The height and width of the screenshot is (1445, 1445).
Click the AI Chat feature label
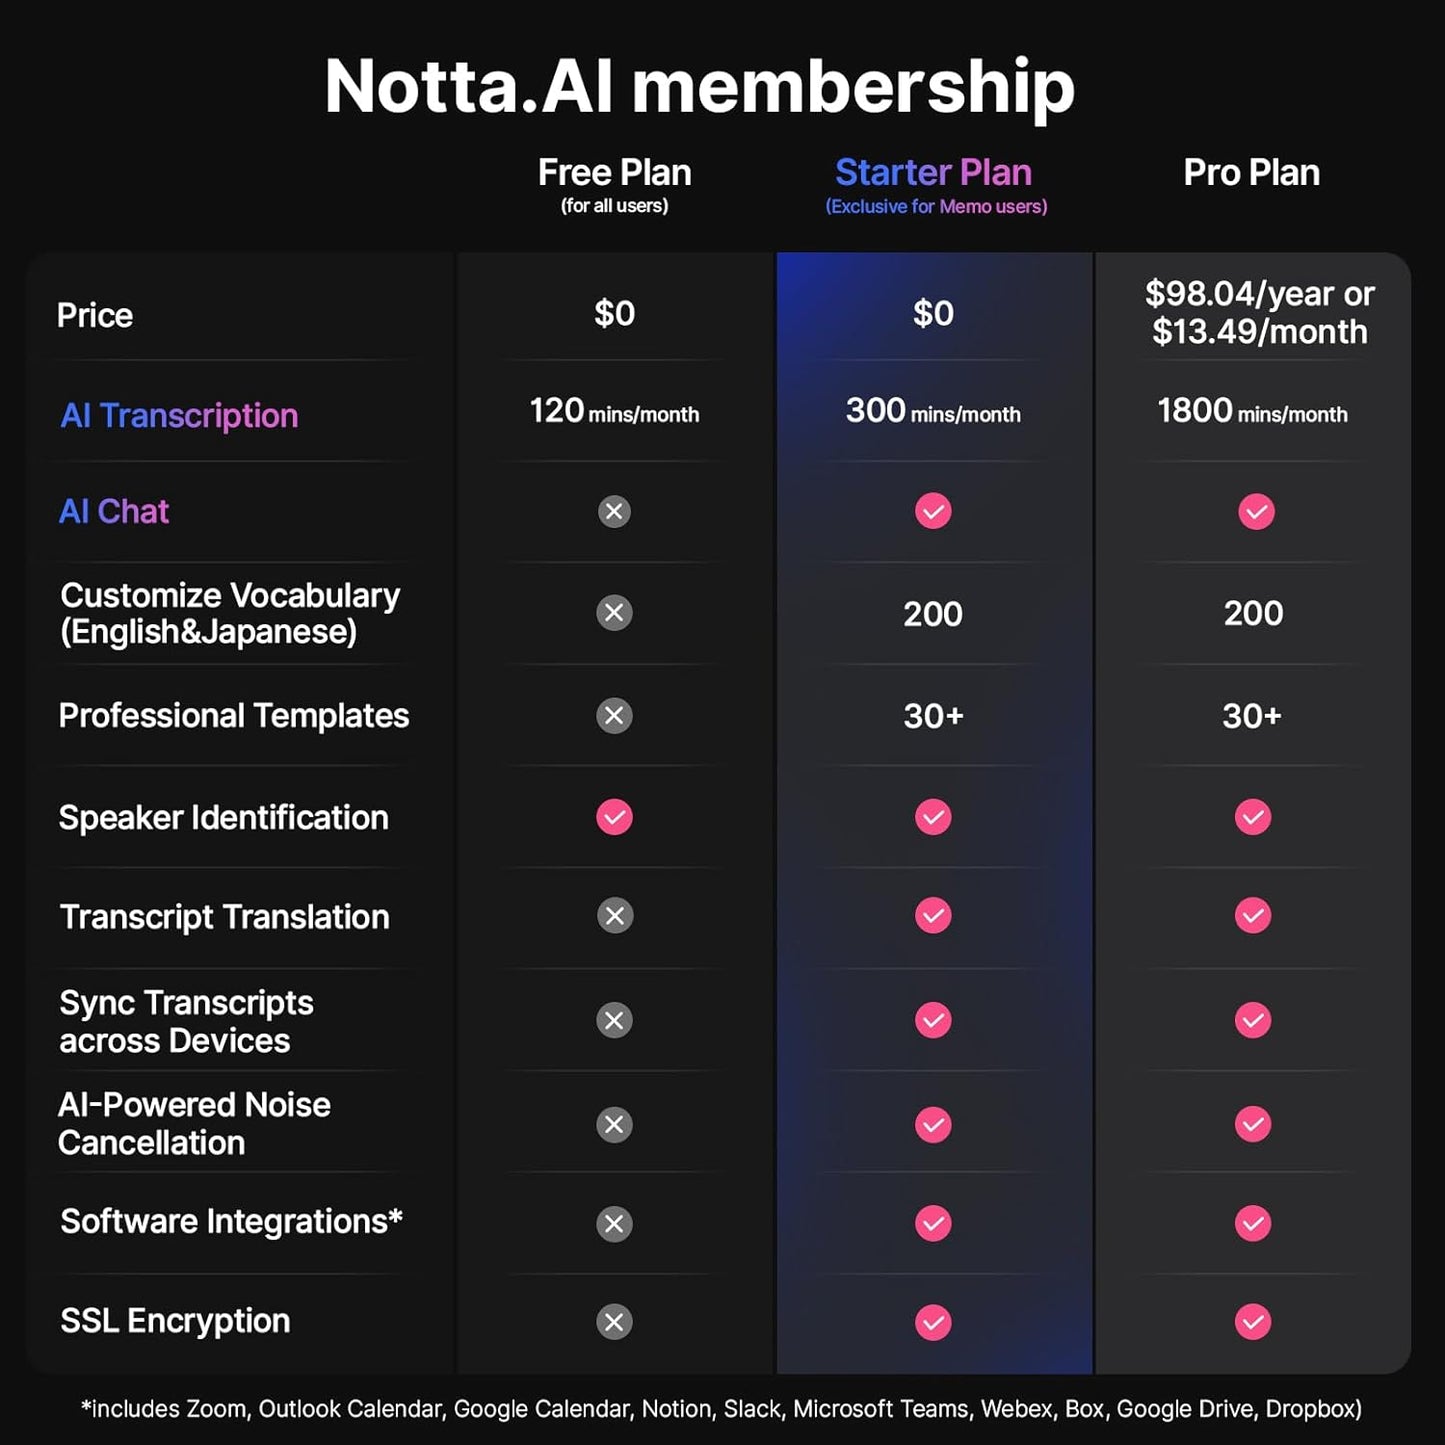click(114, 511)
